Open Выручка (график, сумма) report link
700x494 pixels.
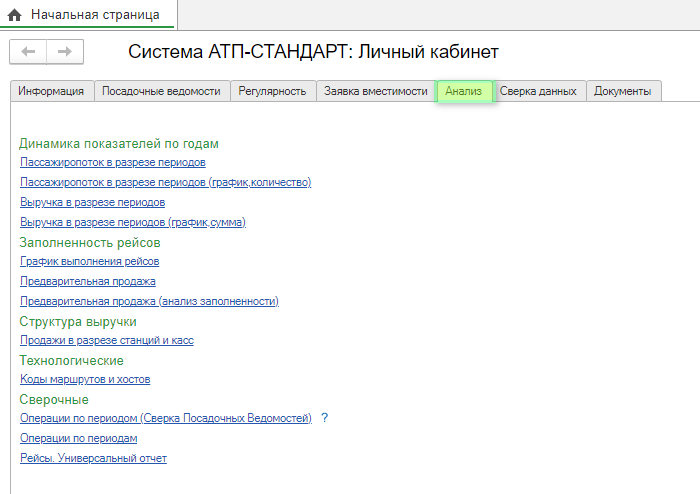[x=132, y=222]
